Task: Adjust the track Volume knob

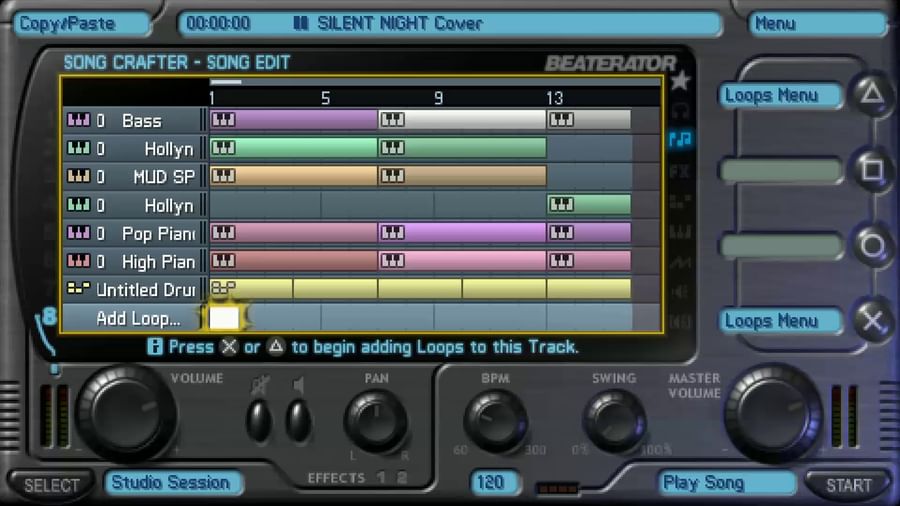Action: (126, 412)
